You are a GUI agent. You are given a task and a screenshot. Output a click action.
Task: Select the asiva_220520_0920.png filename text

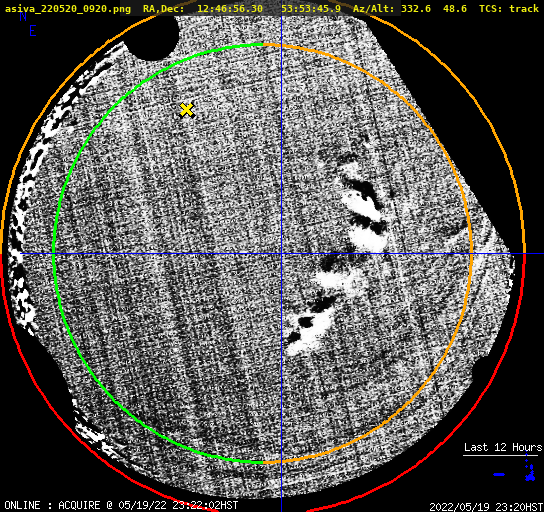pos(68,9)
